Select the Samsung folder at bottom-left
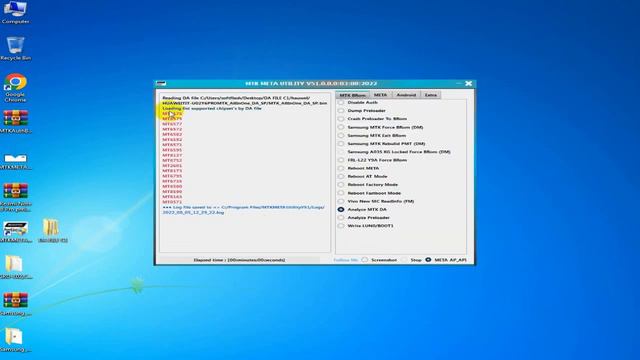This screenshot has height=360, width=640. 15,340
